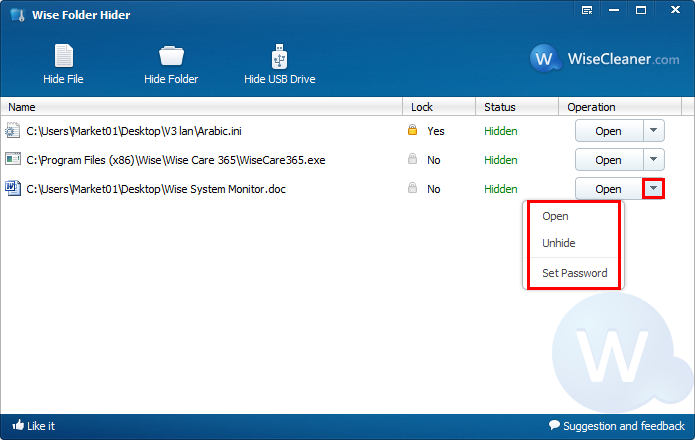The height and width of the screenshot is (440, 695).
Task: Click the No lock value for Wise System Monitor.doc
Action: pos(433,189)
